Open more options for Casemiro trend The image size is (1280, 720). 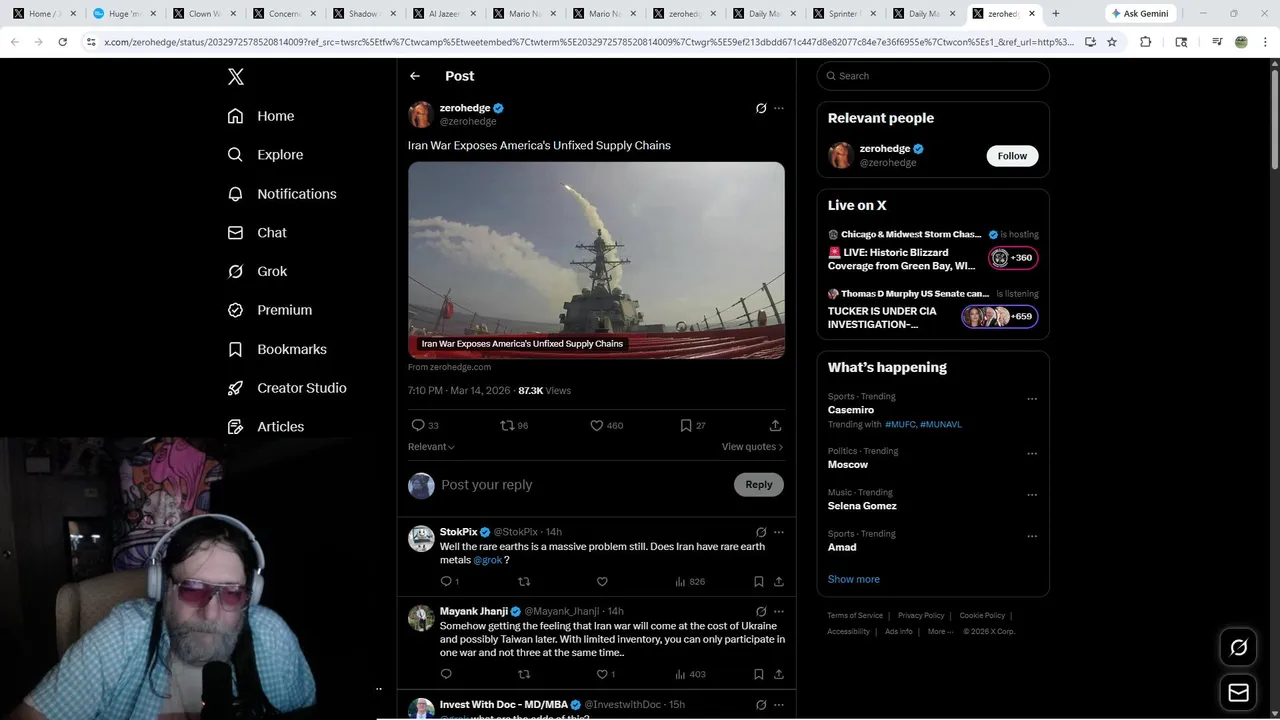point(1032,399)
